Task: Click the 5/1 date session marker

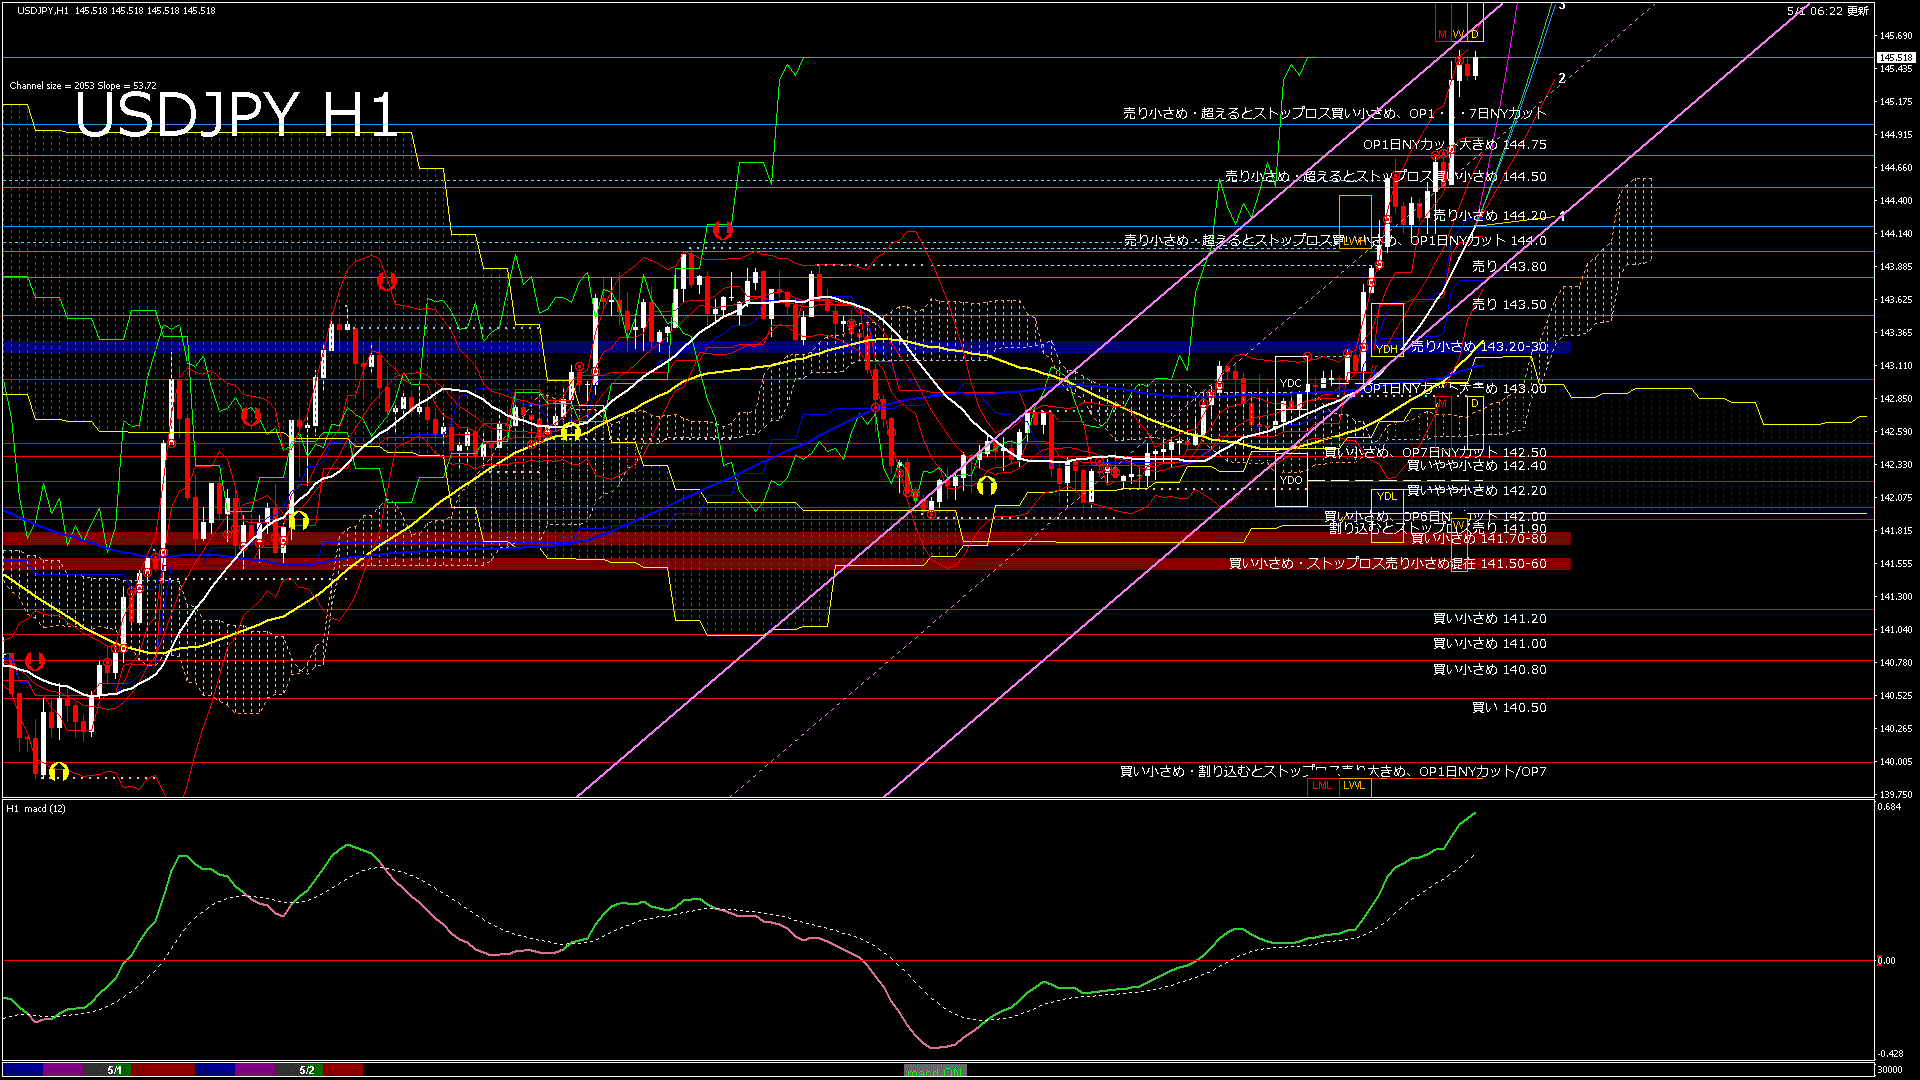Action: (115, 1070)
